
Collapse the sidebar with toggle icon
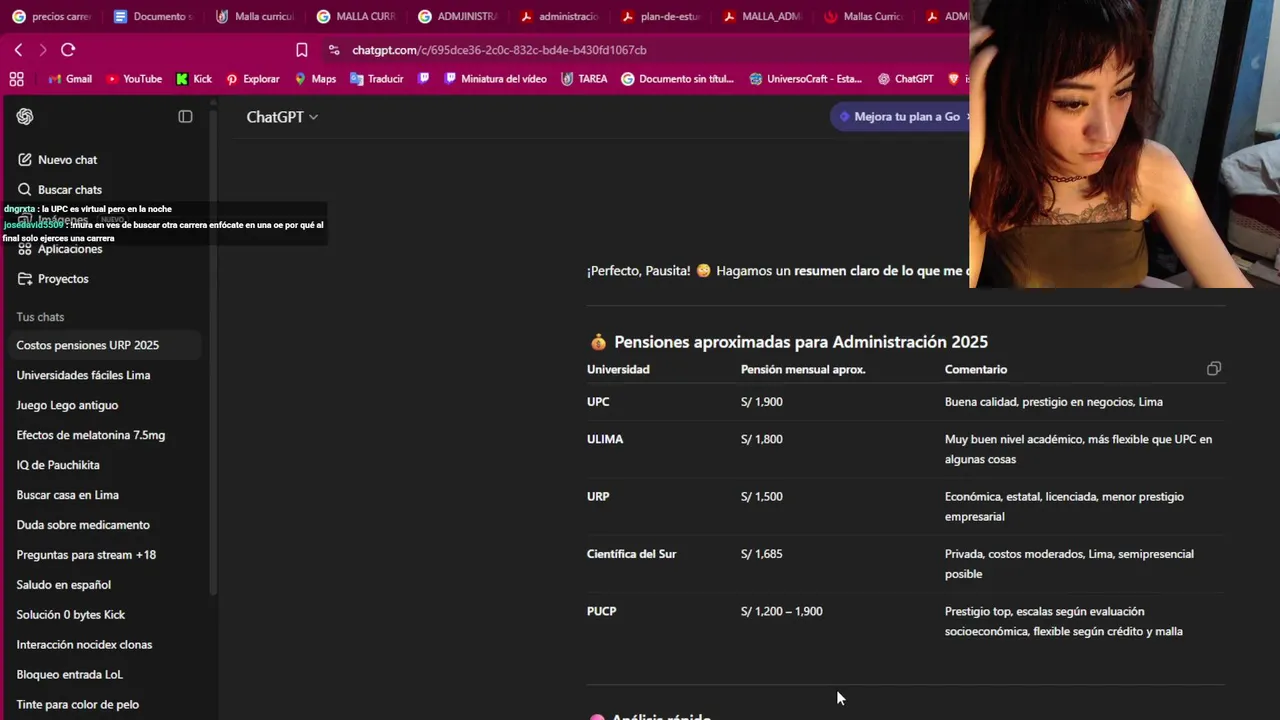185,117
